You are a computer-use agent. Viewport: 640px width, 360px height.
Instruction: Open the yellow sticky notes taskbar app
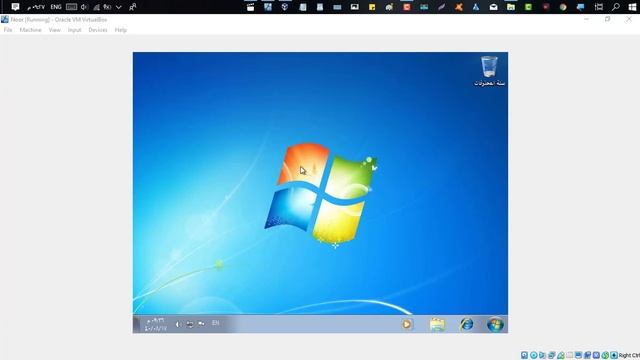point(372,7)
